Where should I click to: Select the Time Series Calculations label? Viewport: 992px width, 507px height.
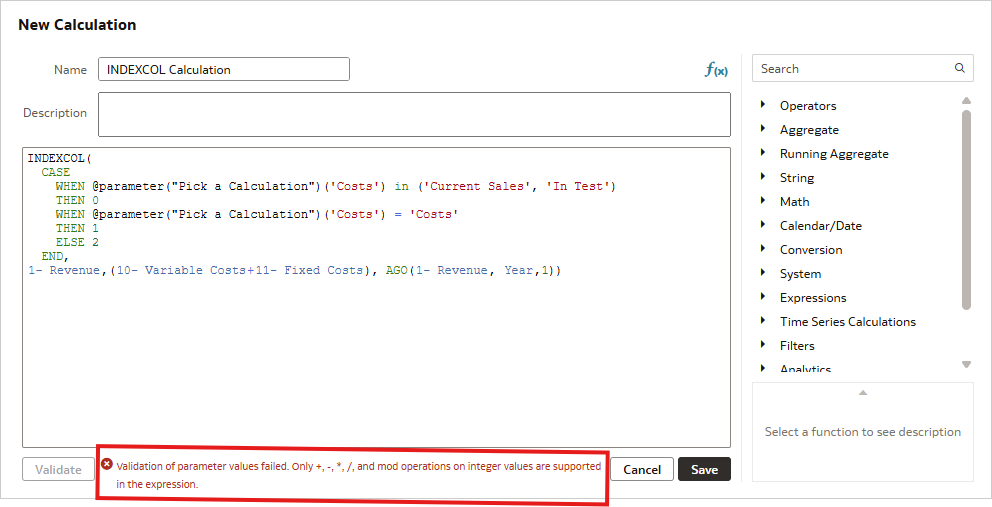click(x=848, y=322)
